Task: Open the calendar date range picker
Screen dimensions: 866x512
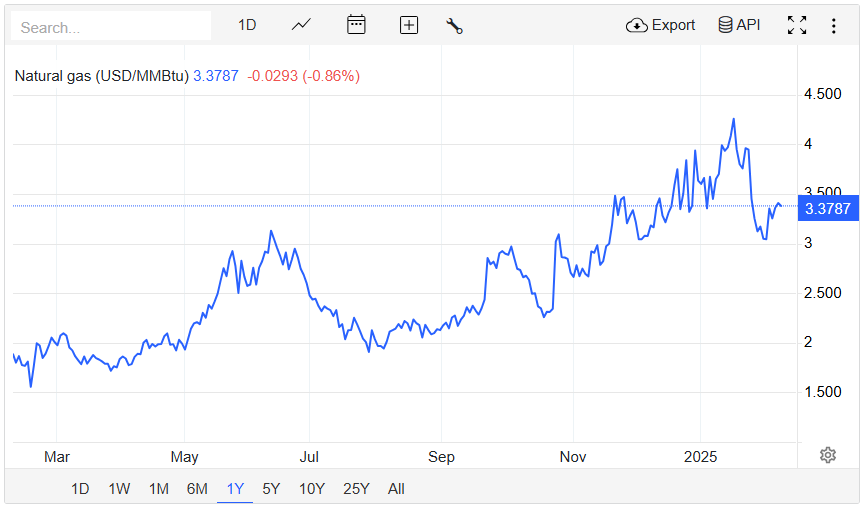Action: tap(356, 25)
